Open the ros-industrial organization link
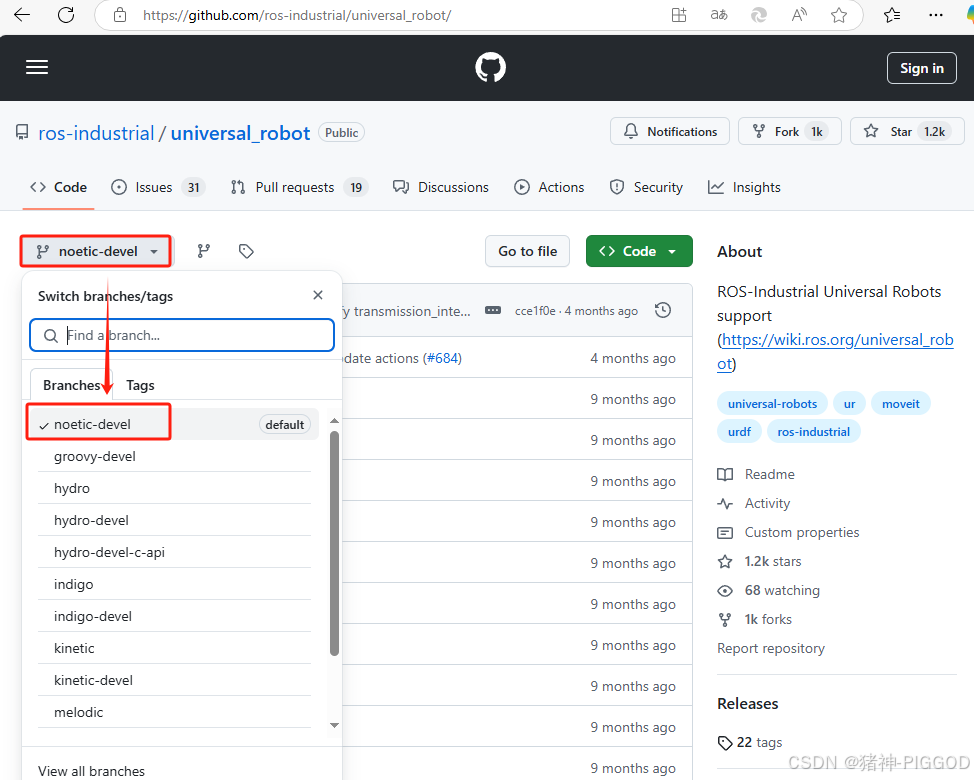The width and height of the screenshot is (974, 780). click(x=96, y=133)
